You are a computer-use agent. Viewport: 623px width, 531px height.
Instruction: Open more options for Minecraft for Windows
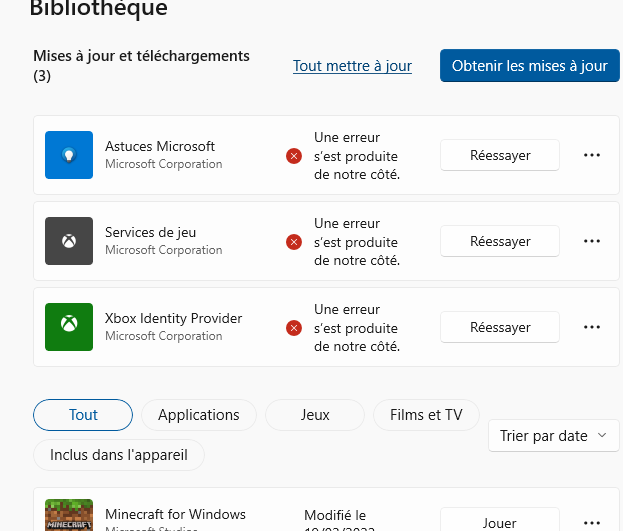(x=592, y=522)
